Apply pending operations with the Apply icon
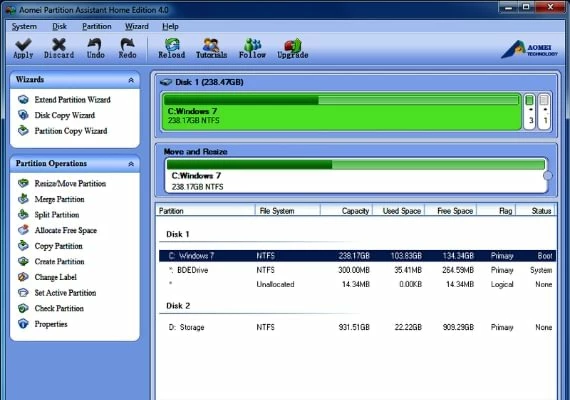570x400 pixels. [x=23, y=44]
